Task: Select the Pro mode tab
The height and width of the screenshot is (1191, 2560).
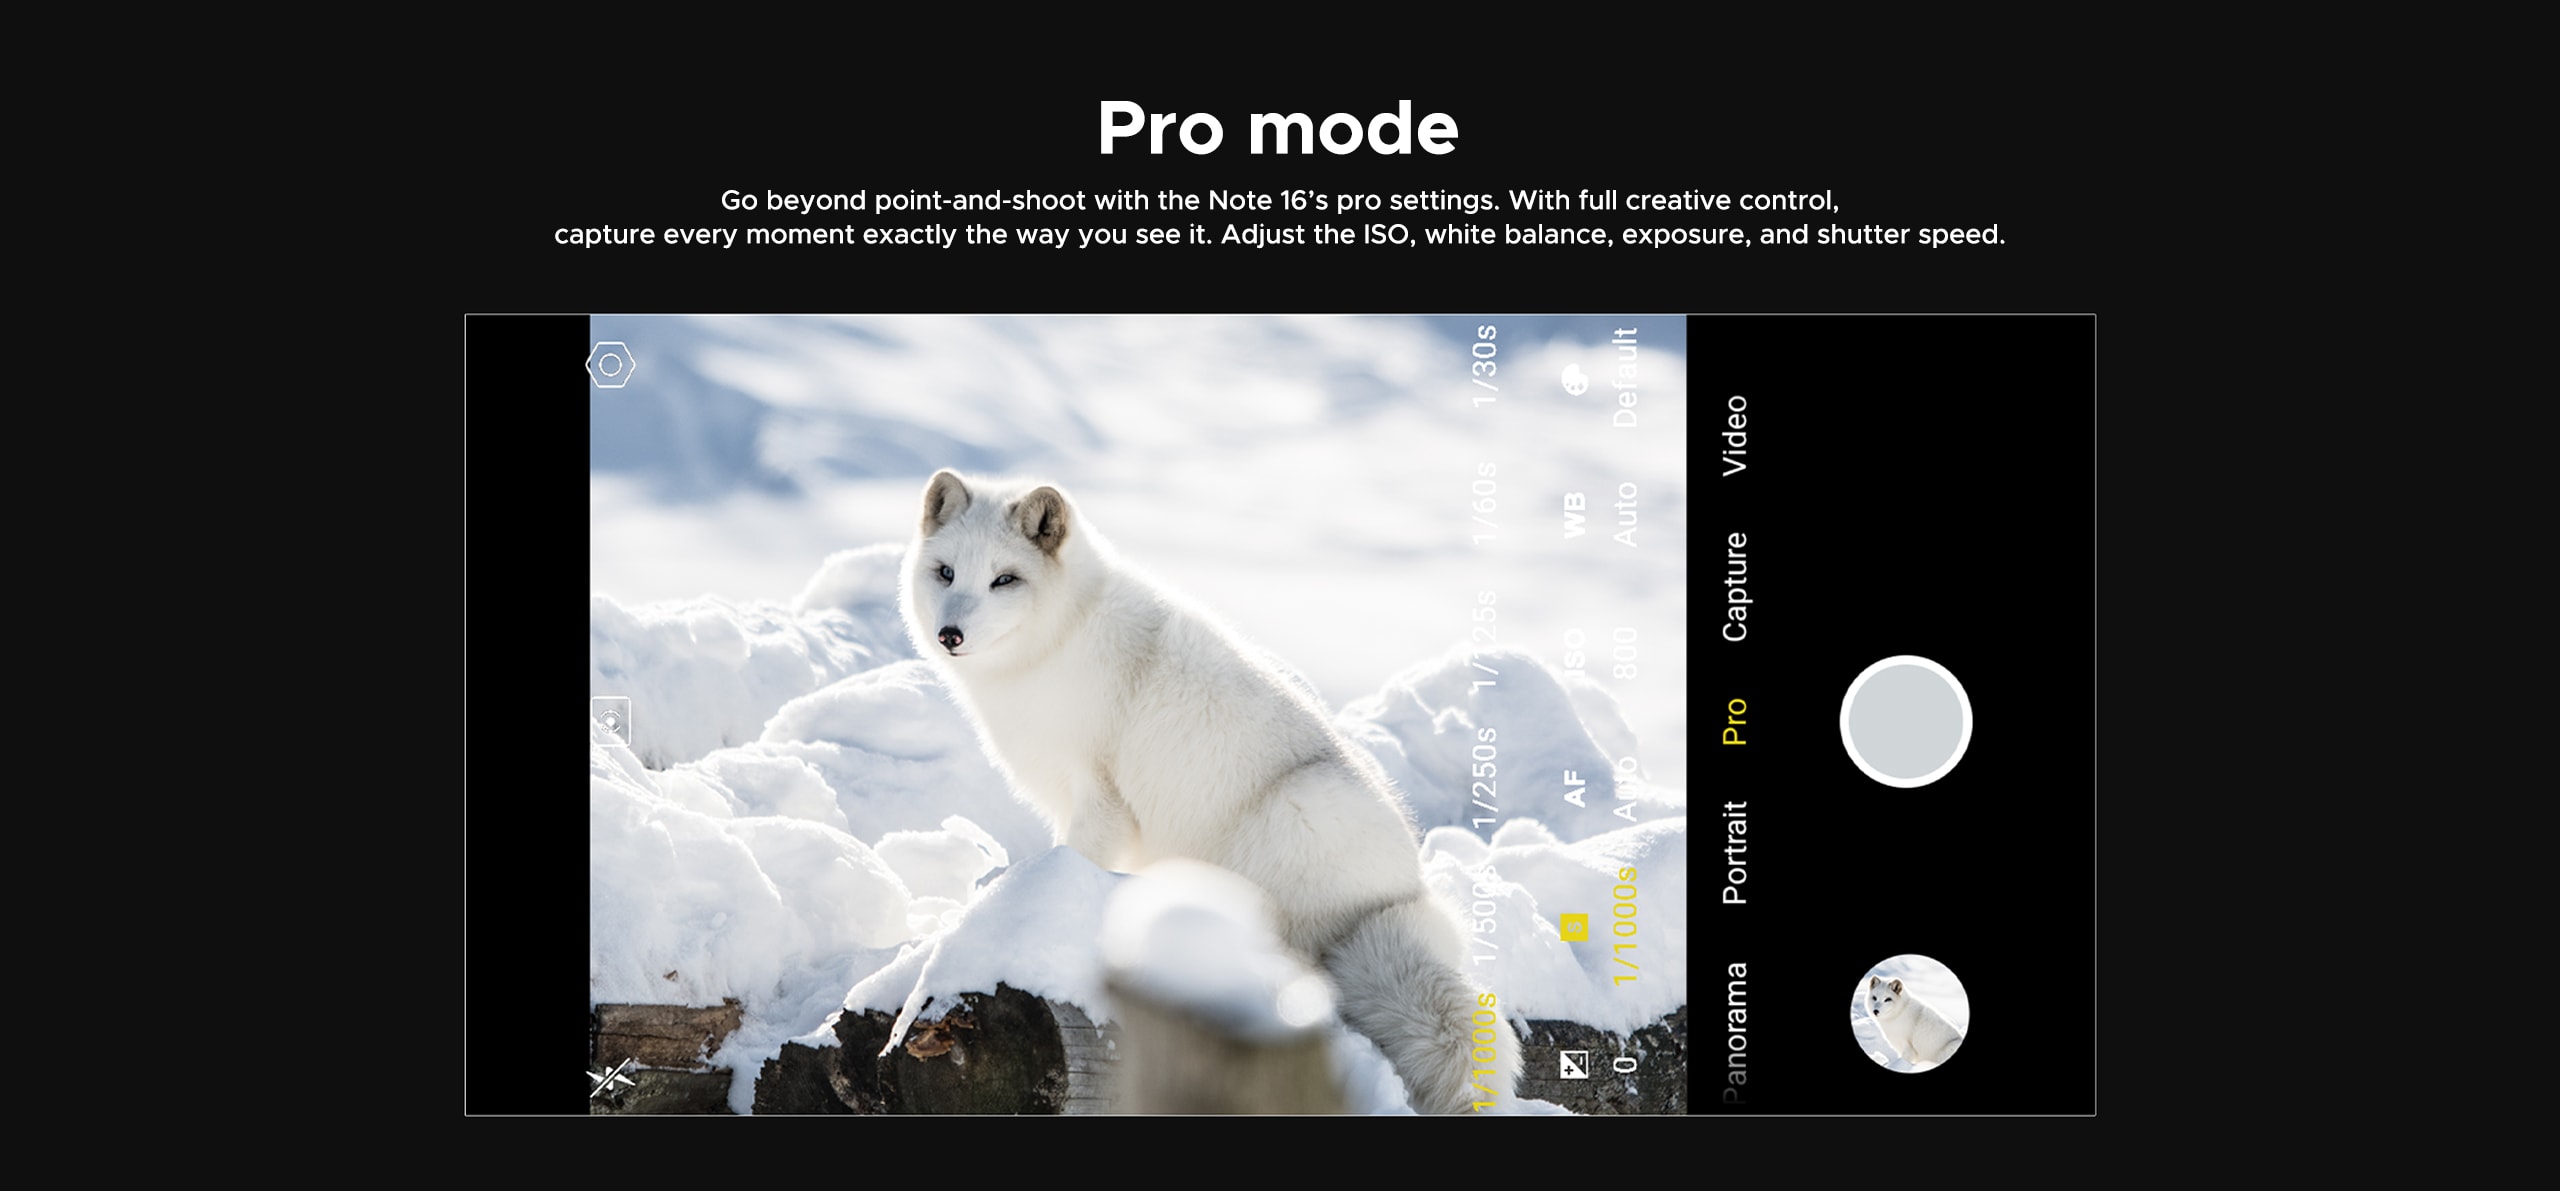Action: (1735, 721)
